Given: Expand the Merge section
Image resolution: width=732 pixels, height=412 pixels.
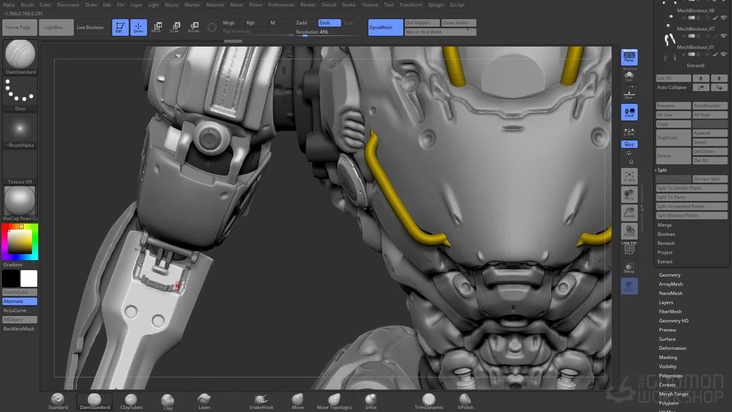Looking at the screenshot, I should click(x=665, y=225).
